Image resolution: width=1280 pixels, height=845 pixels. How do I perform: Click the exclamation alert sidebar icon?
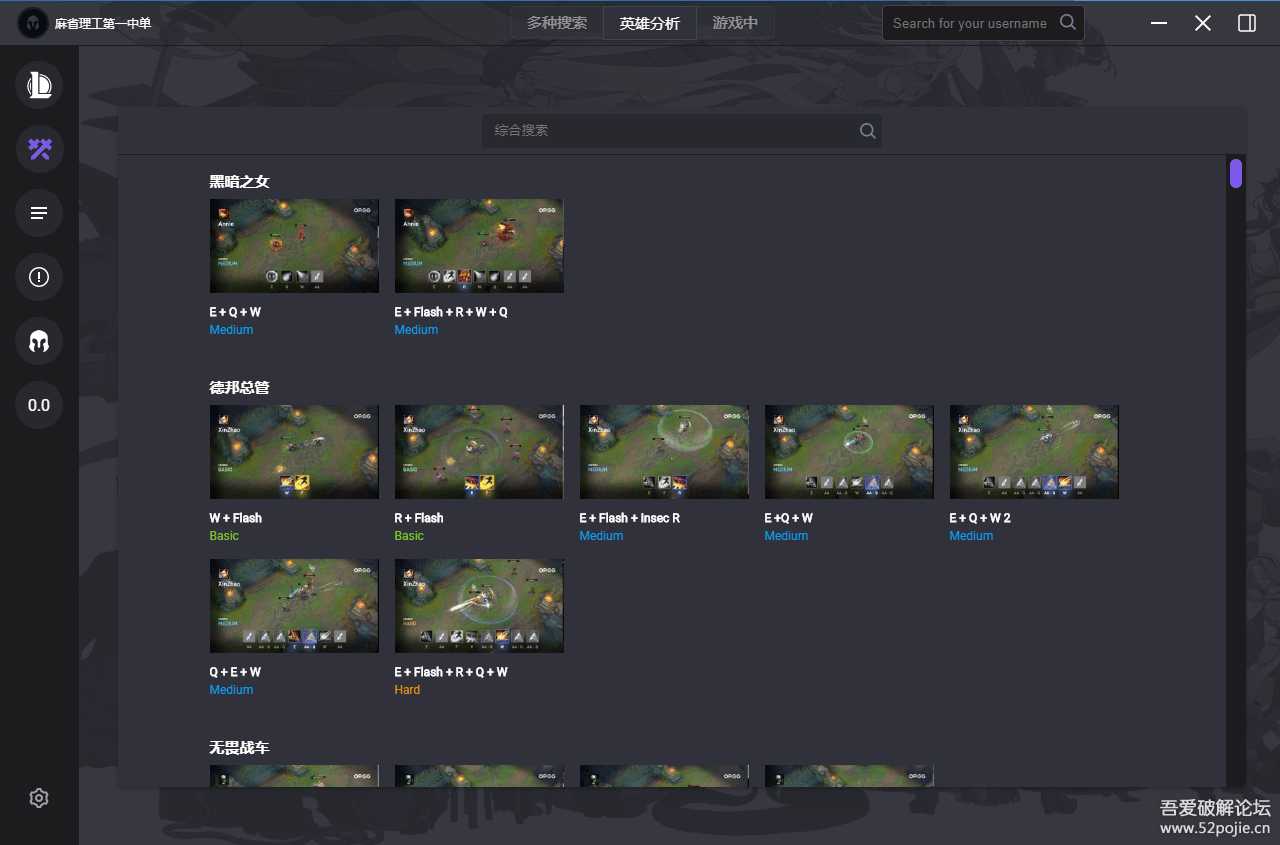(39, 277)
